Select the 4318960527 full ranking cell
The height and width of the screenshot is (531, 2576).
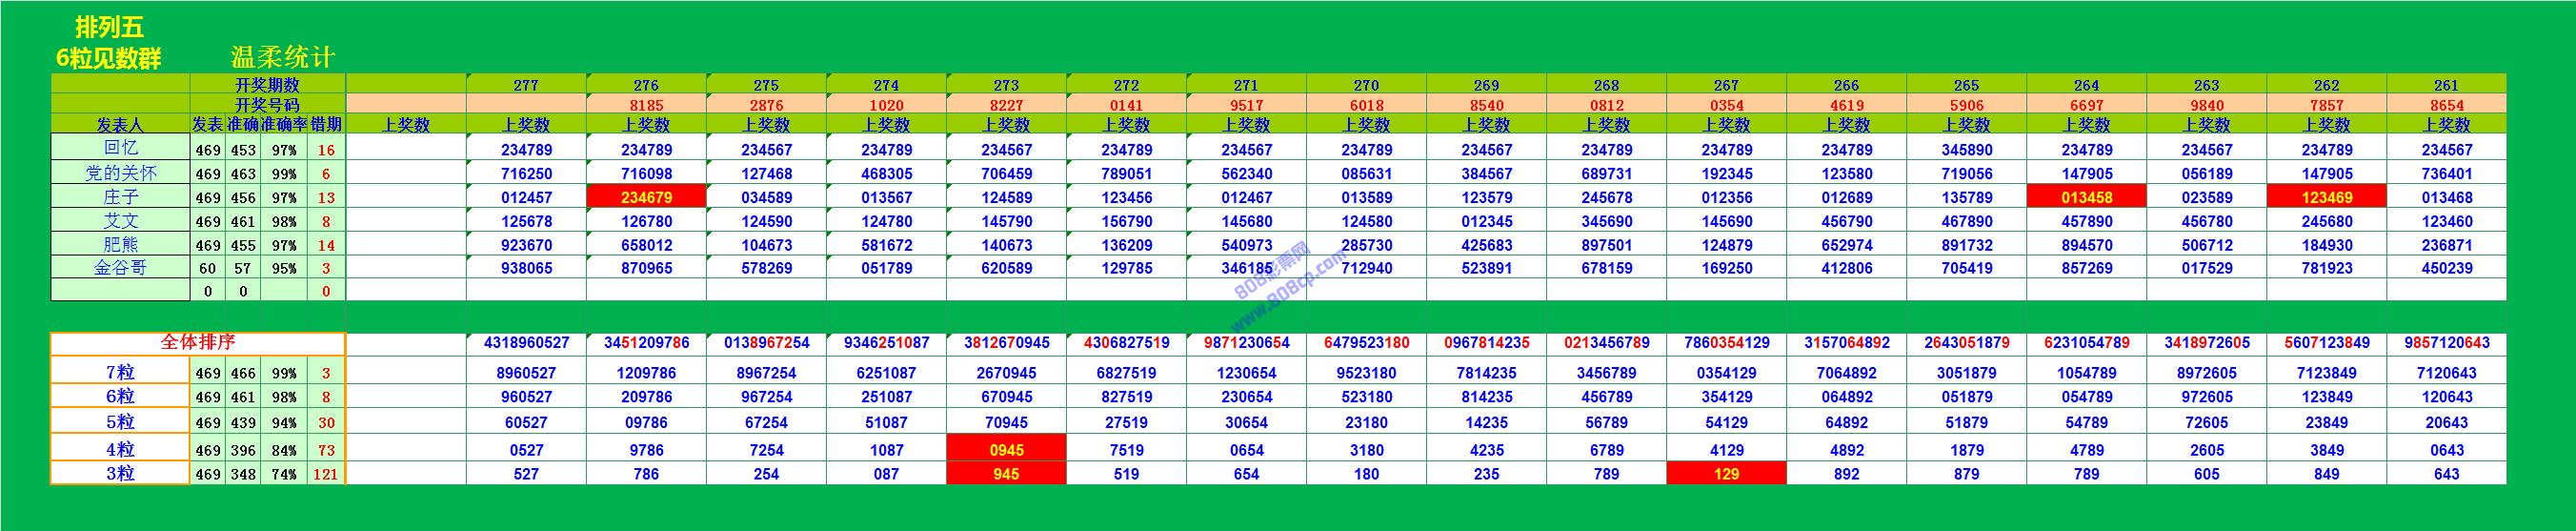pyautogui.click(x=526, y=343)
